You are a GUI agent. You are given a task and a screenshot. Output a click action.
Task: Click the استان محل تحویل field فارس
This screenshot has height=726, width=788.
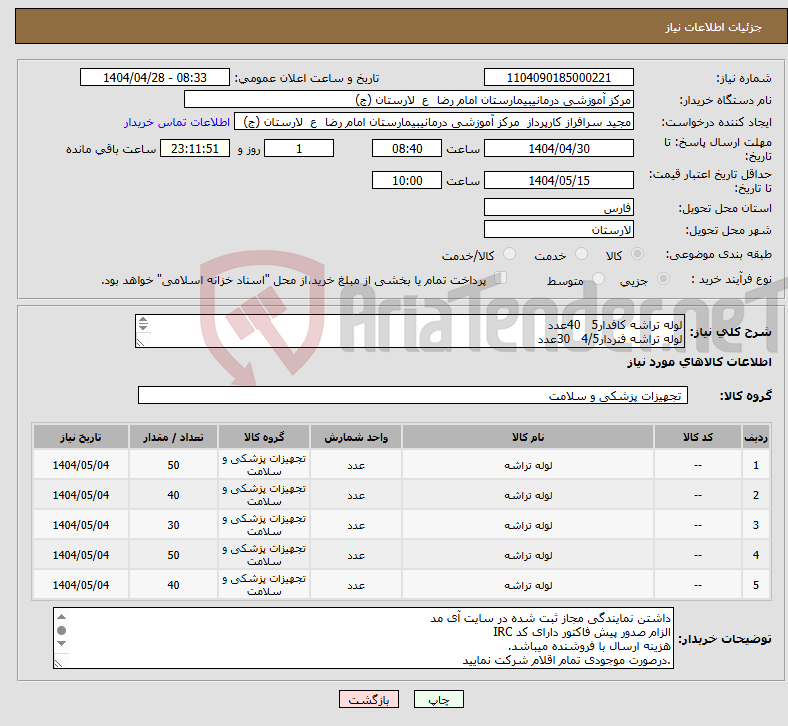558,207
